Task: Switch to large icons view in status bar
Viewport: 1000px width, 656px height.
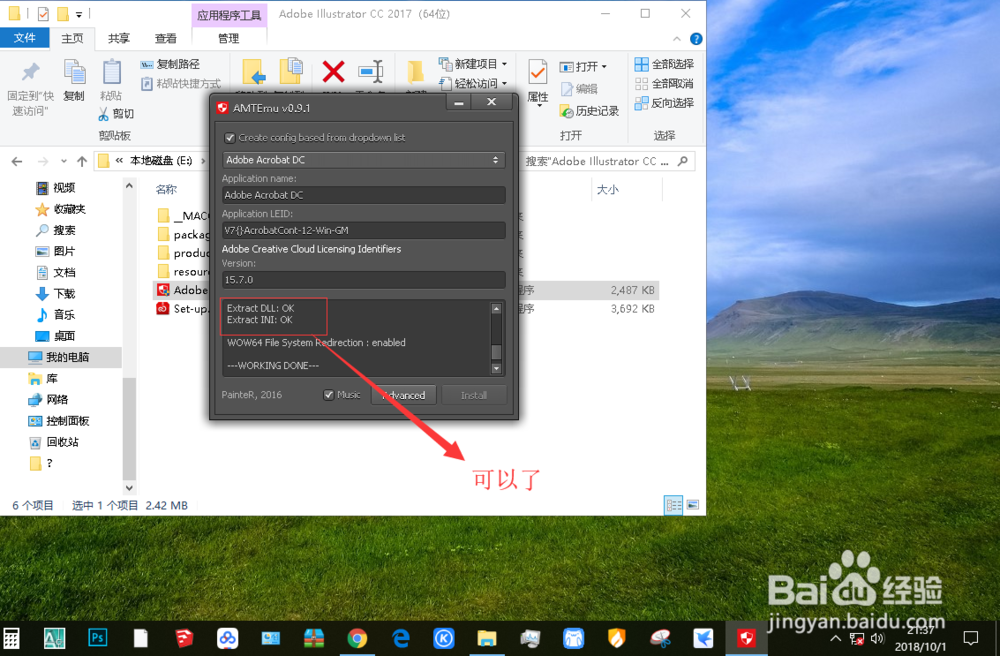Action: click(692, 505)
